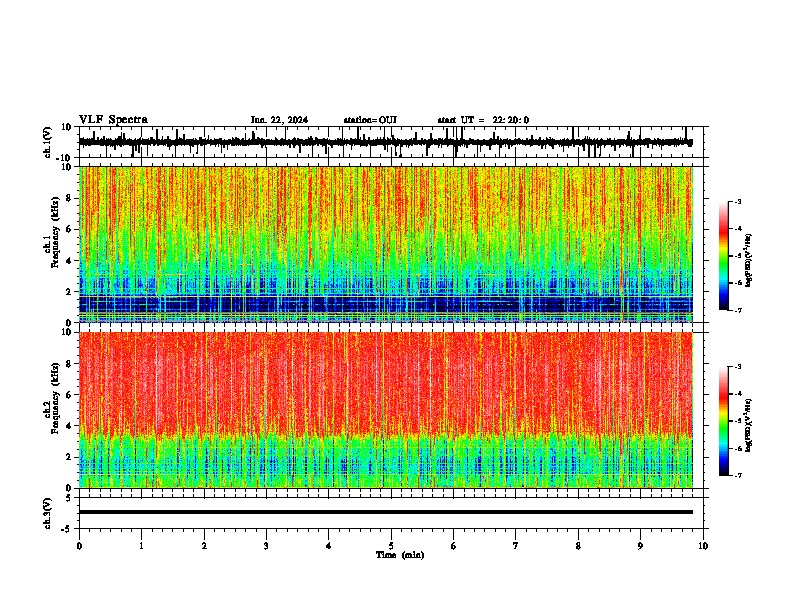This screenshot has height=612, width=792.
Task: Click the ch.1 spectrogram color scale bar
Action: [x=724, y=256]
